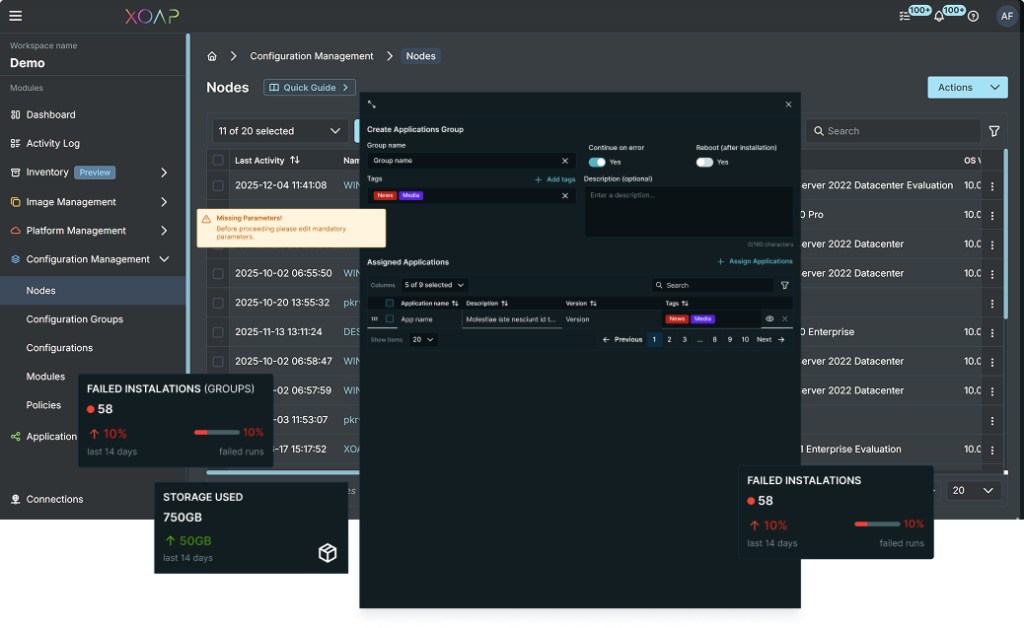Open the Nodes breadcrumb tab
The width and height of the screenshot is (1024, 628).
click(420, 56)
